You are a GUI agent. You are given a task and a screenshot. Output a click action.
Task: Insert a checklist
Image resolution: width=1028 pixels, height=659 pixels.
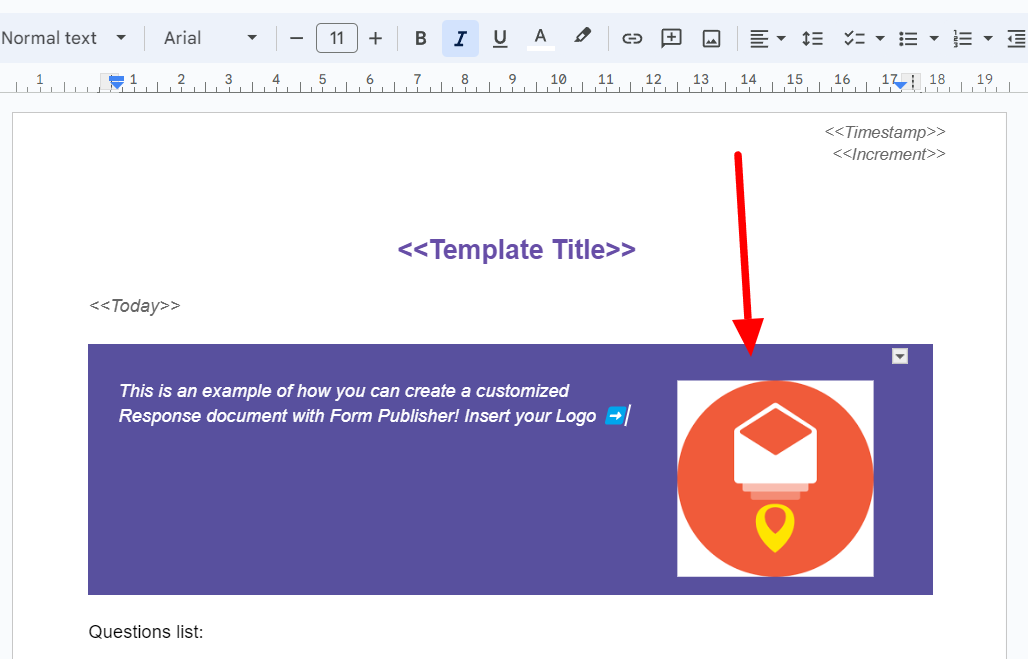click(854, 38)
